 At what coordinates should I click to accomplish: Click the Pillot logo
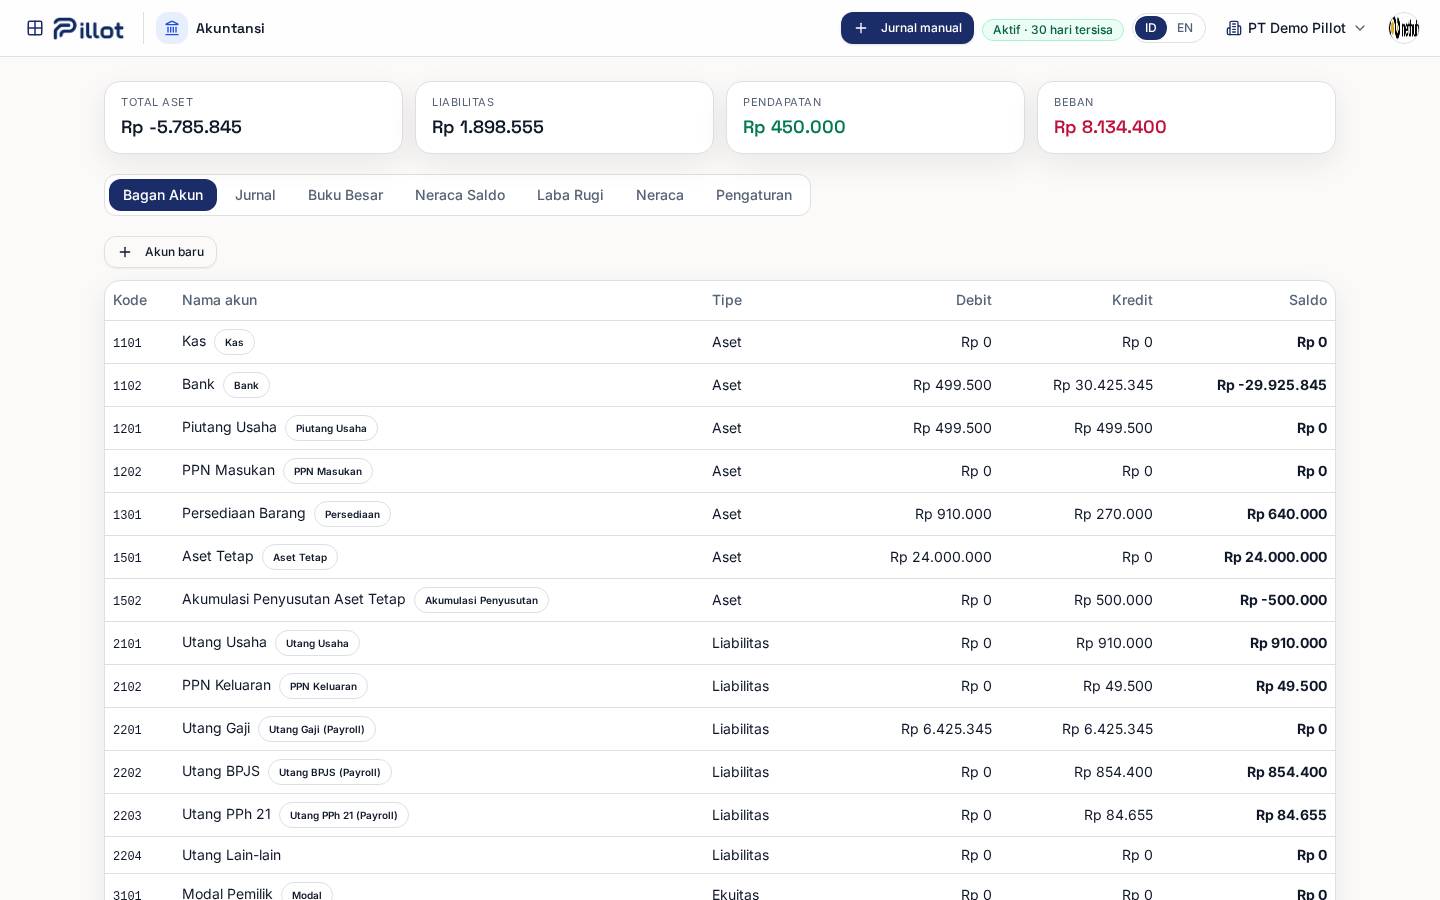click(x=88, y=28)
